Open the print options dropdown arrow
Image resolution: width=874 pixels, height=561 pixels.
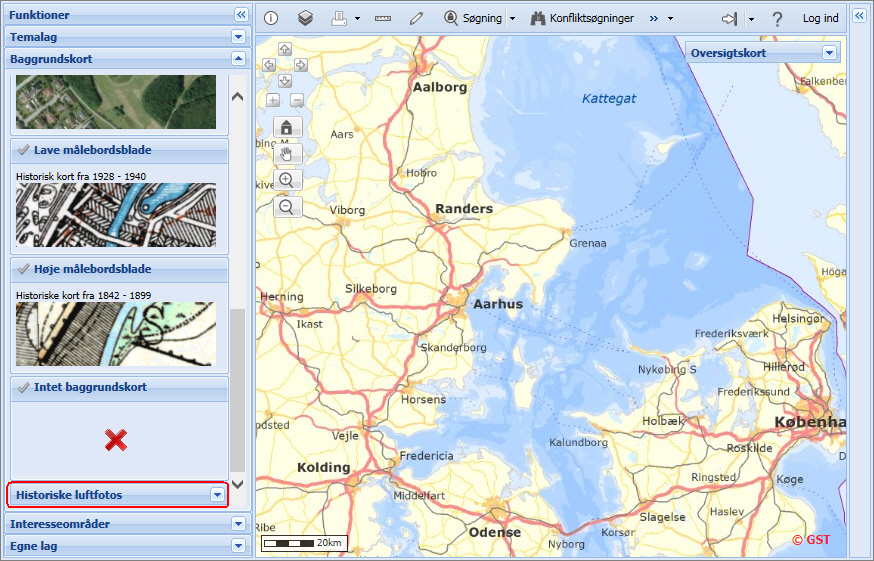357,18
